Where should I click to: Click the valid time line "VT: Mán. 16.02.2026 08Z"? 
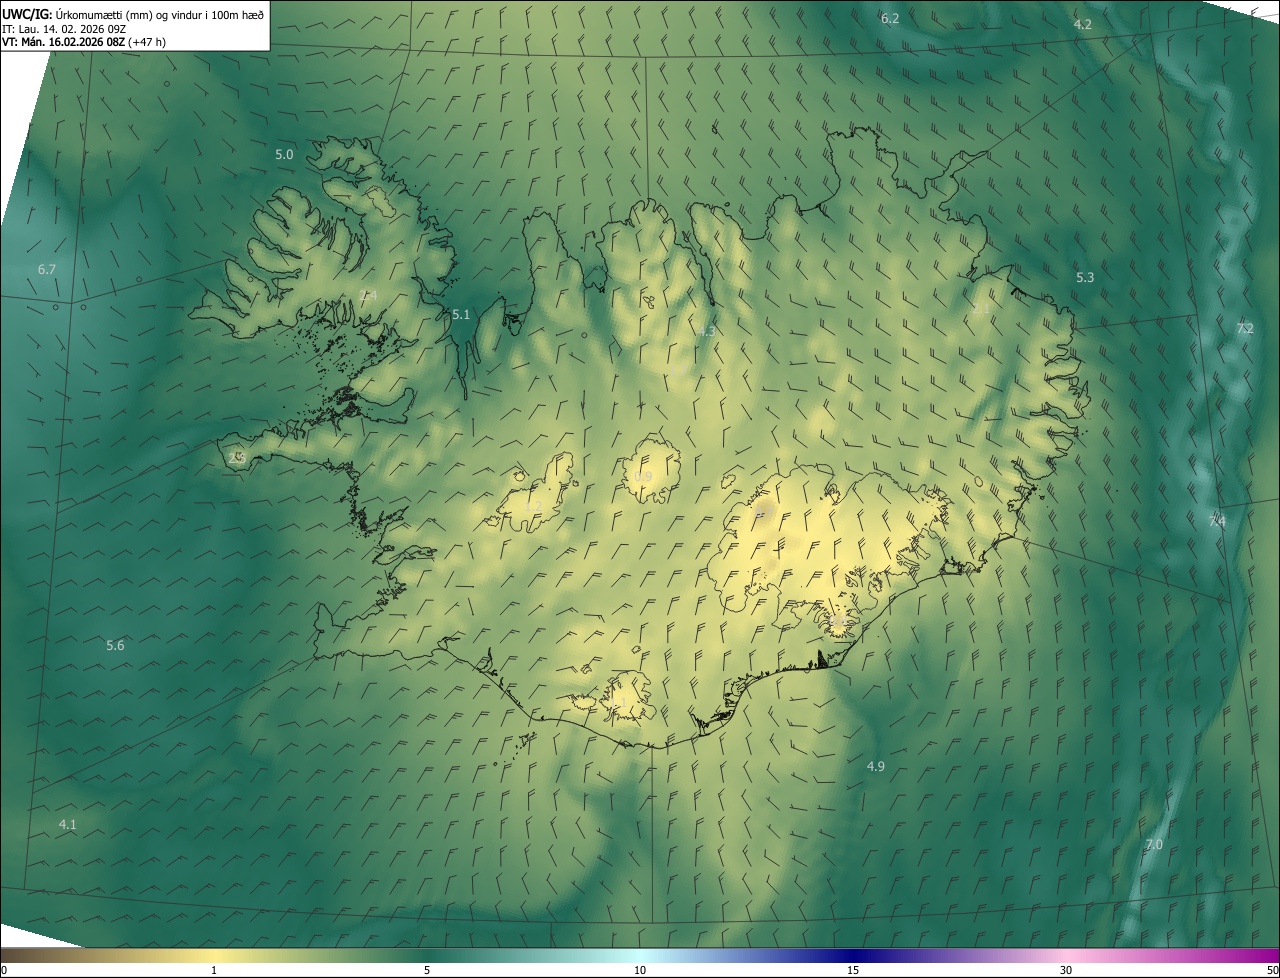(84, 42)
